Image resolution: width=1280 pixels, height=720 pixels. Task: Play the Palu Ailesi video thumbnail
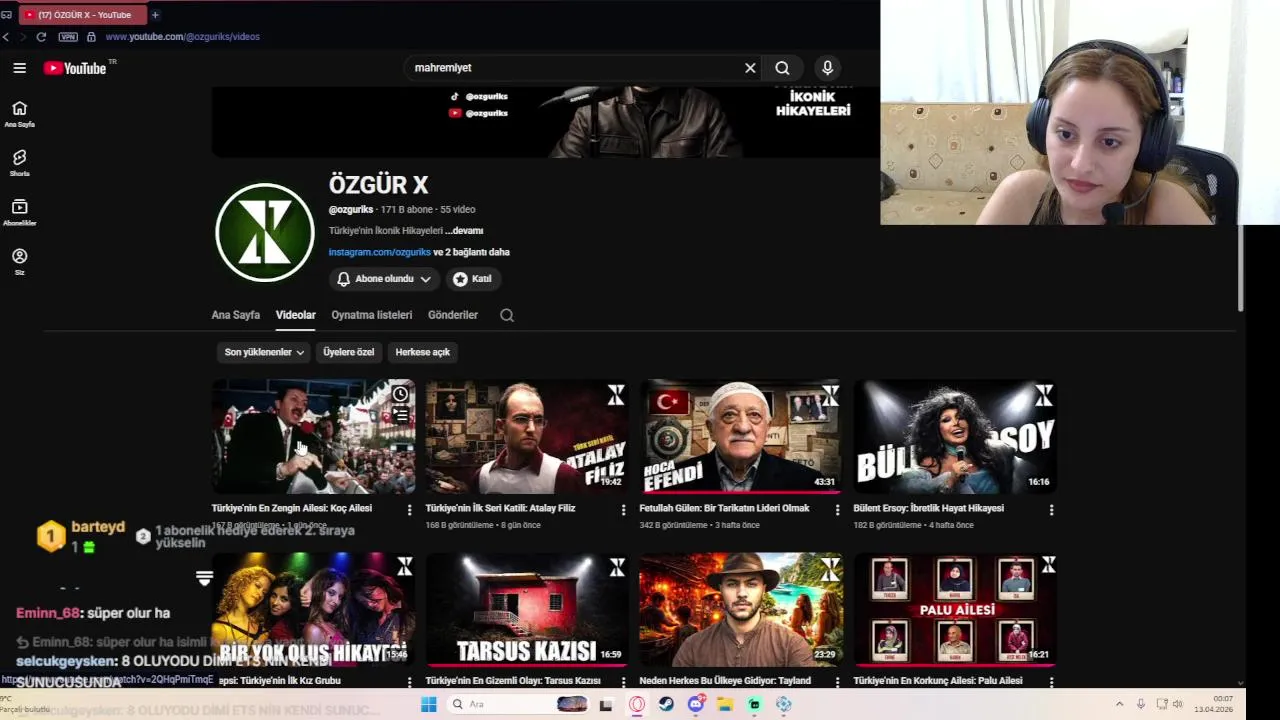(955, 610)
